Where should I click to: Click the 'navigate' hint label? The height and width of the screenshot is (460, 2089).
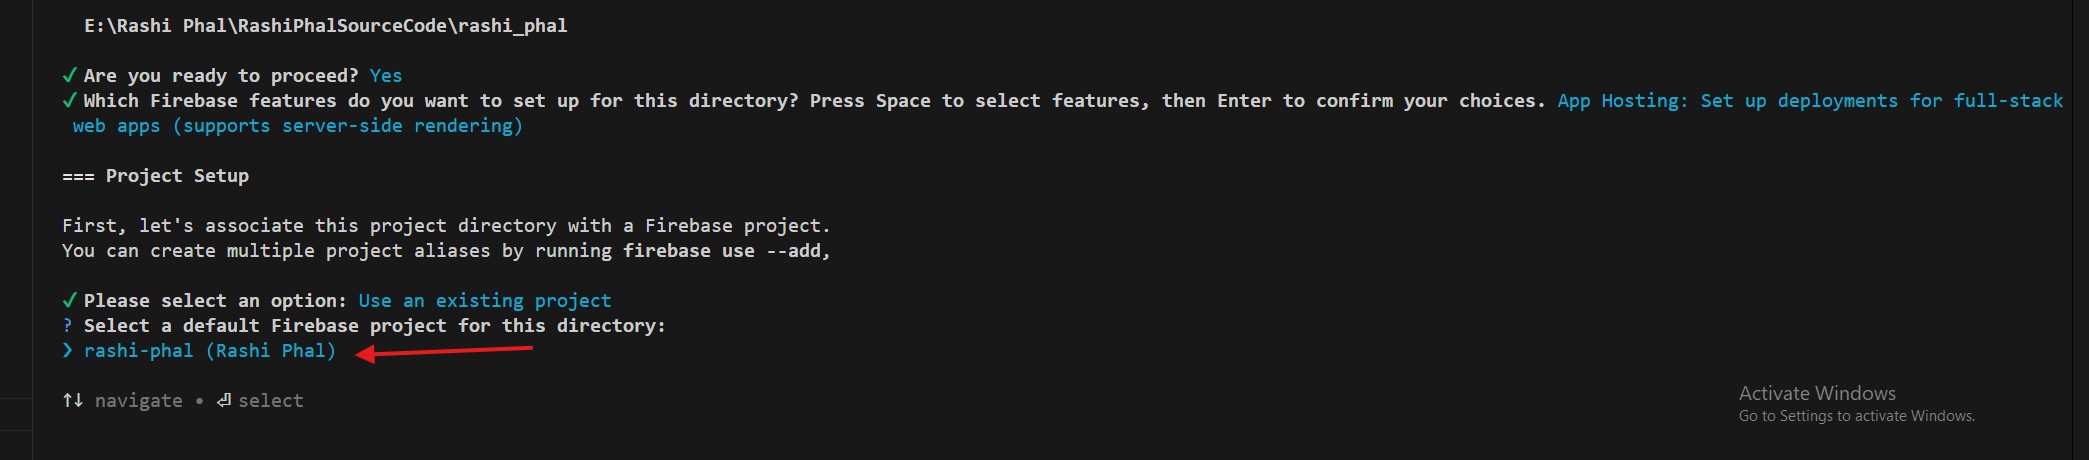[x=138, y=401]
